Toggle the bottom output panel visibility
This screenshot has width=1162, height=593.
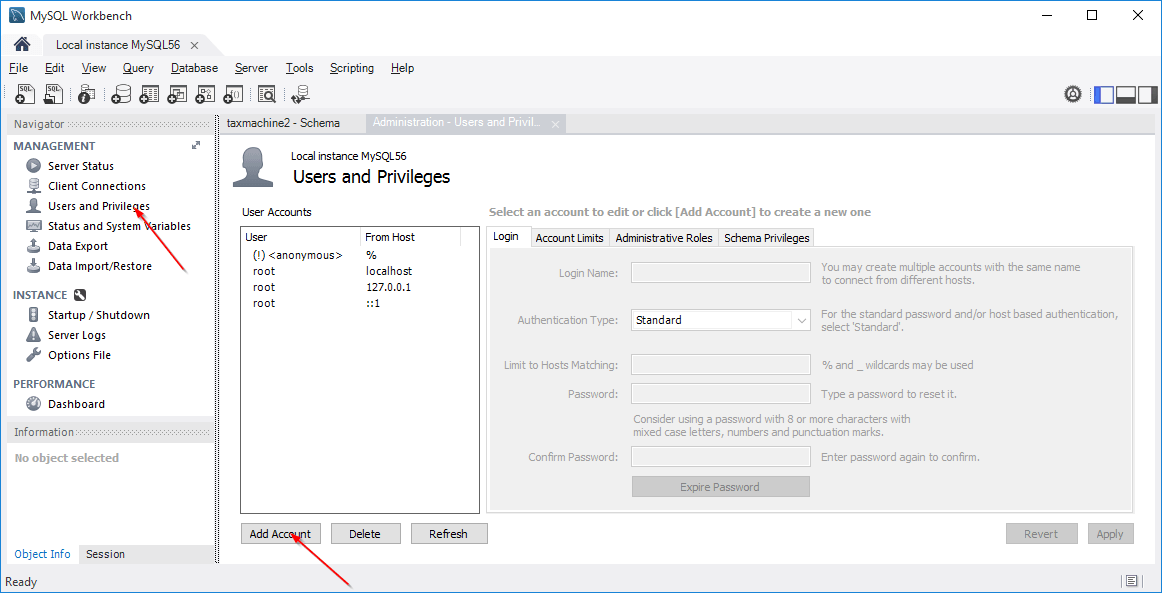click(1125, 94)
